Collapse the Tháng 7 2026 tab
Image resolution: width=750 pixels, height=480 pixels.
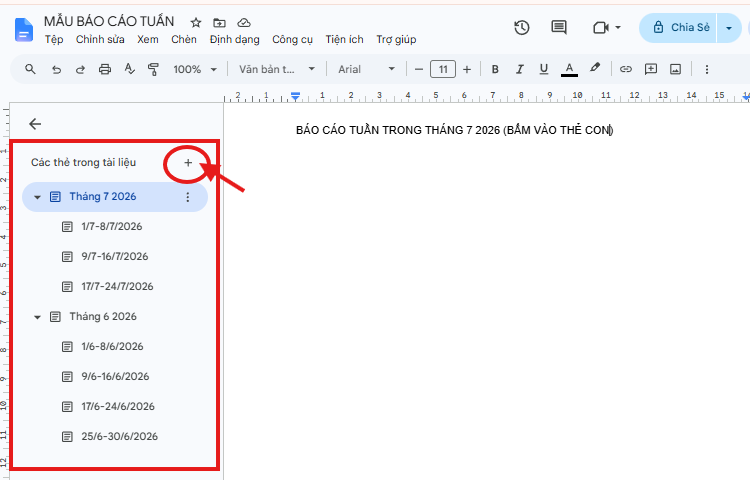click(x=37, y=197)
